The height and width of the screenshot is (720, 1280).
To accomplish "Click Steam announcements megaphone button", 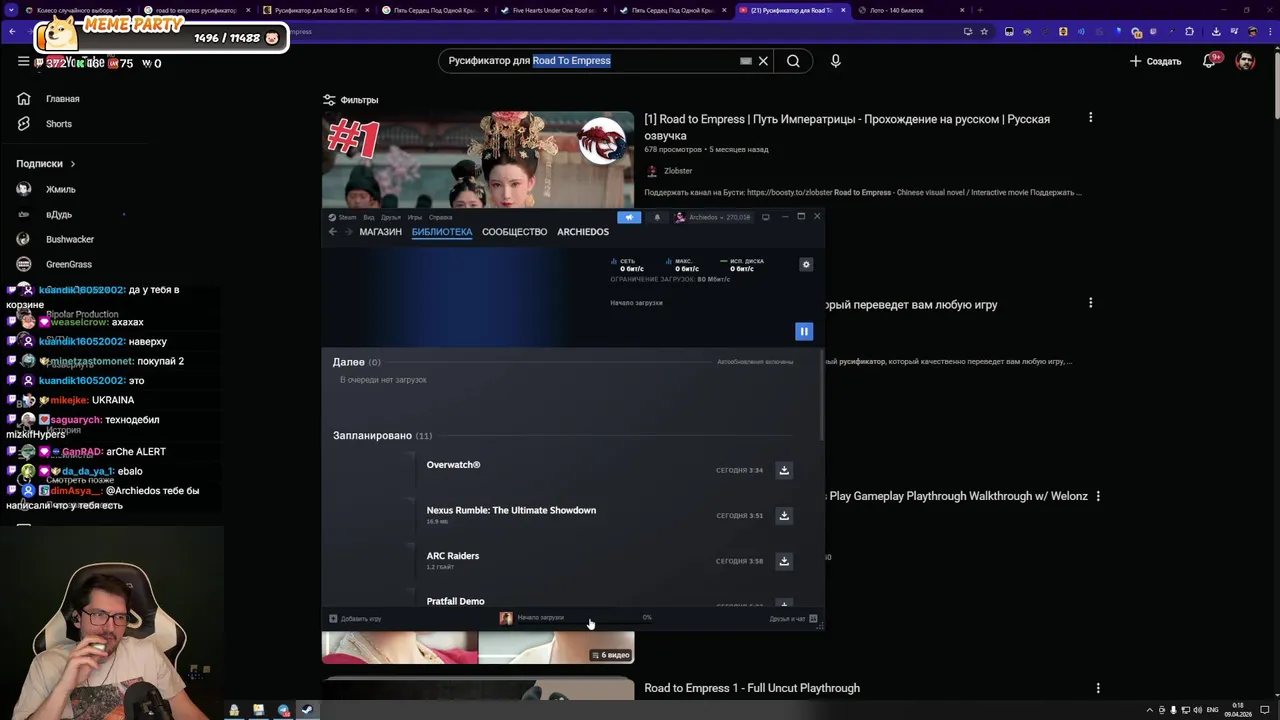I will pos(629,217).
